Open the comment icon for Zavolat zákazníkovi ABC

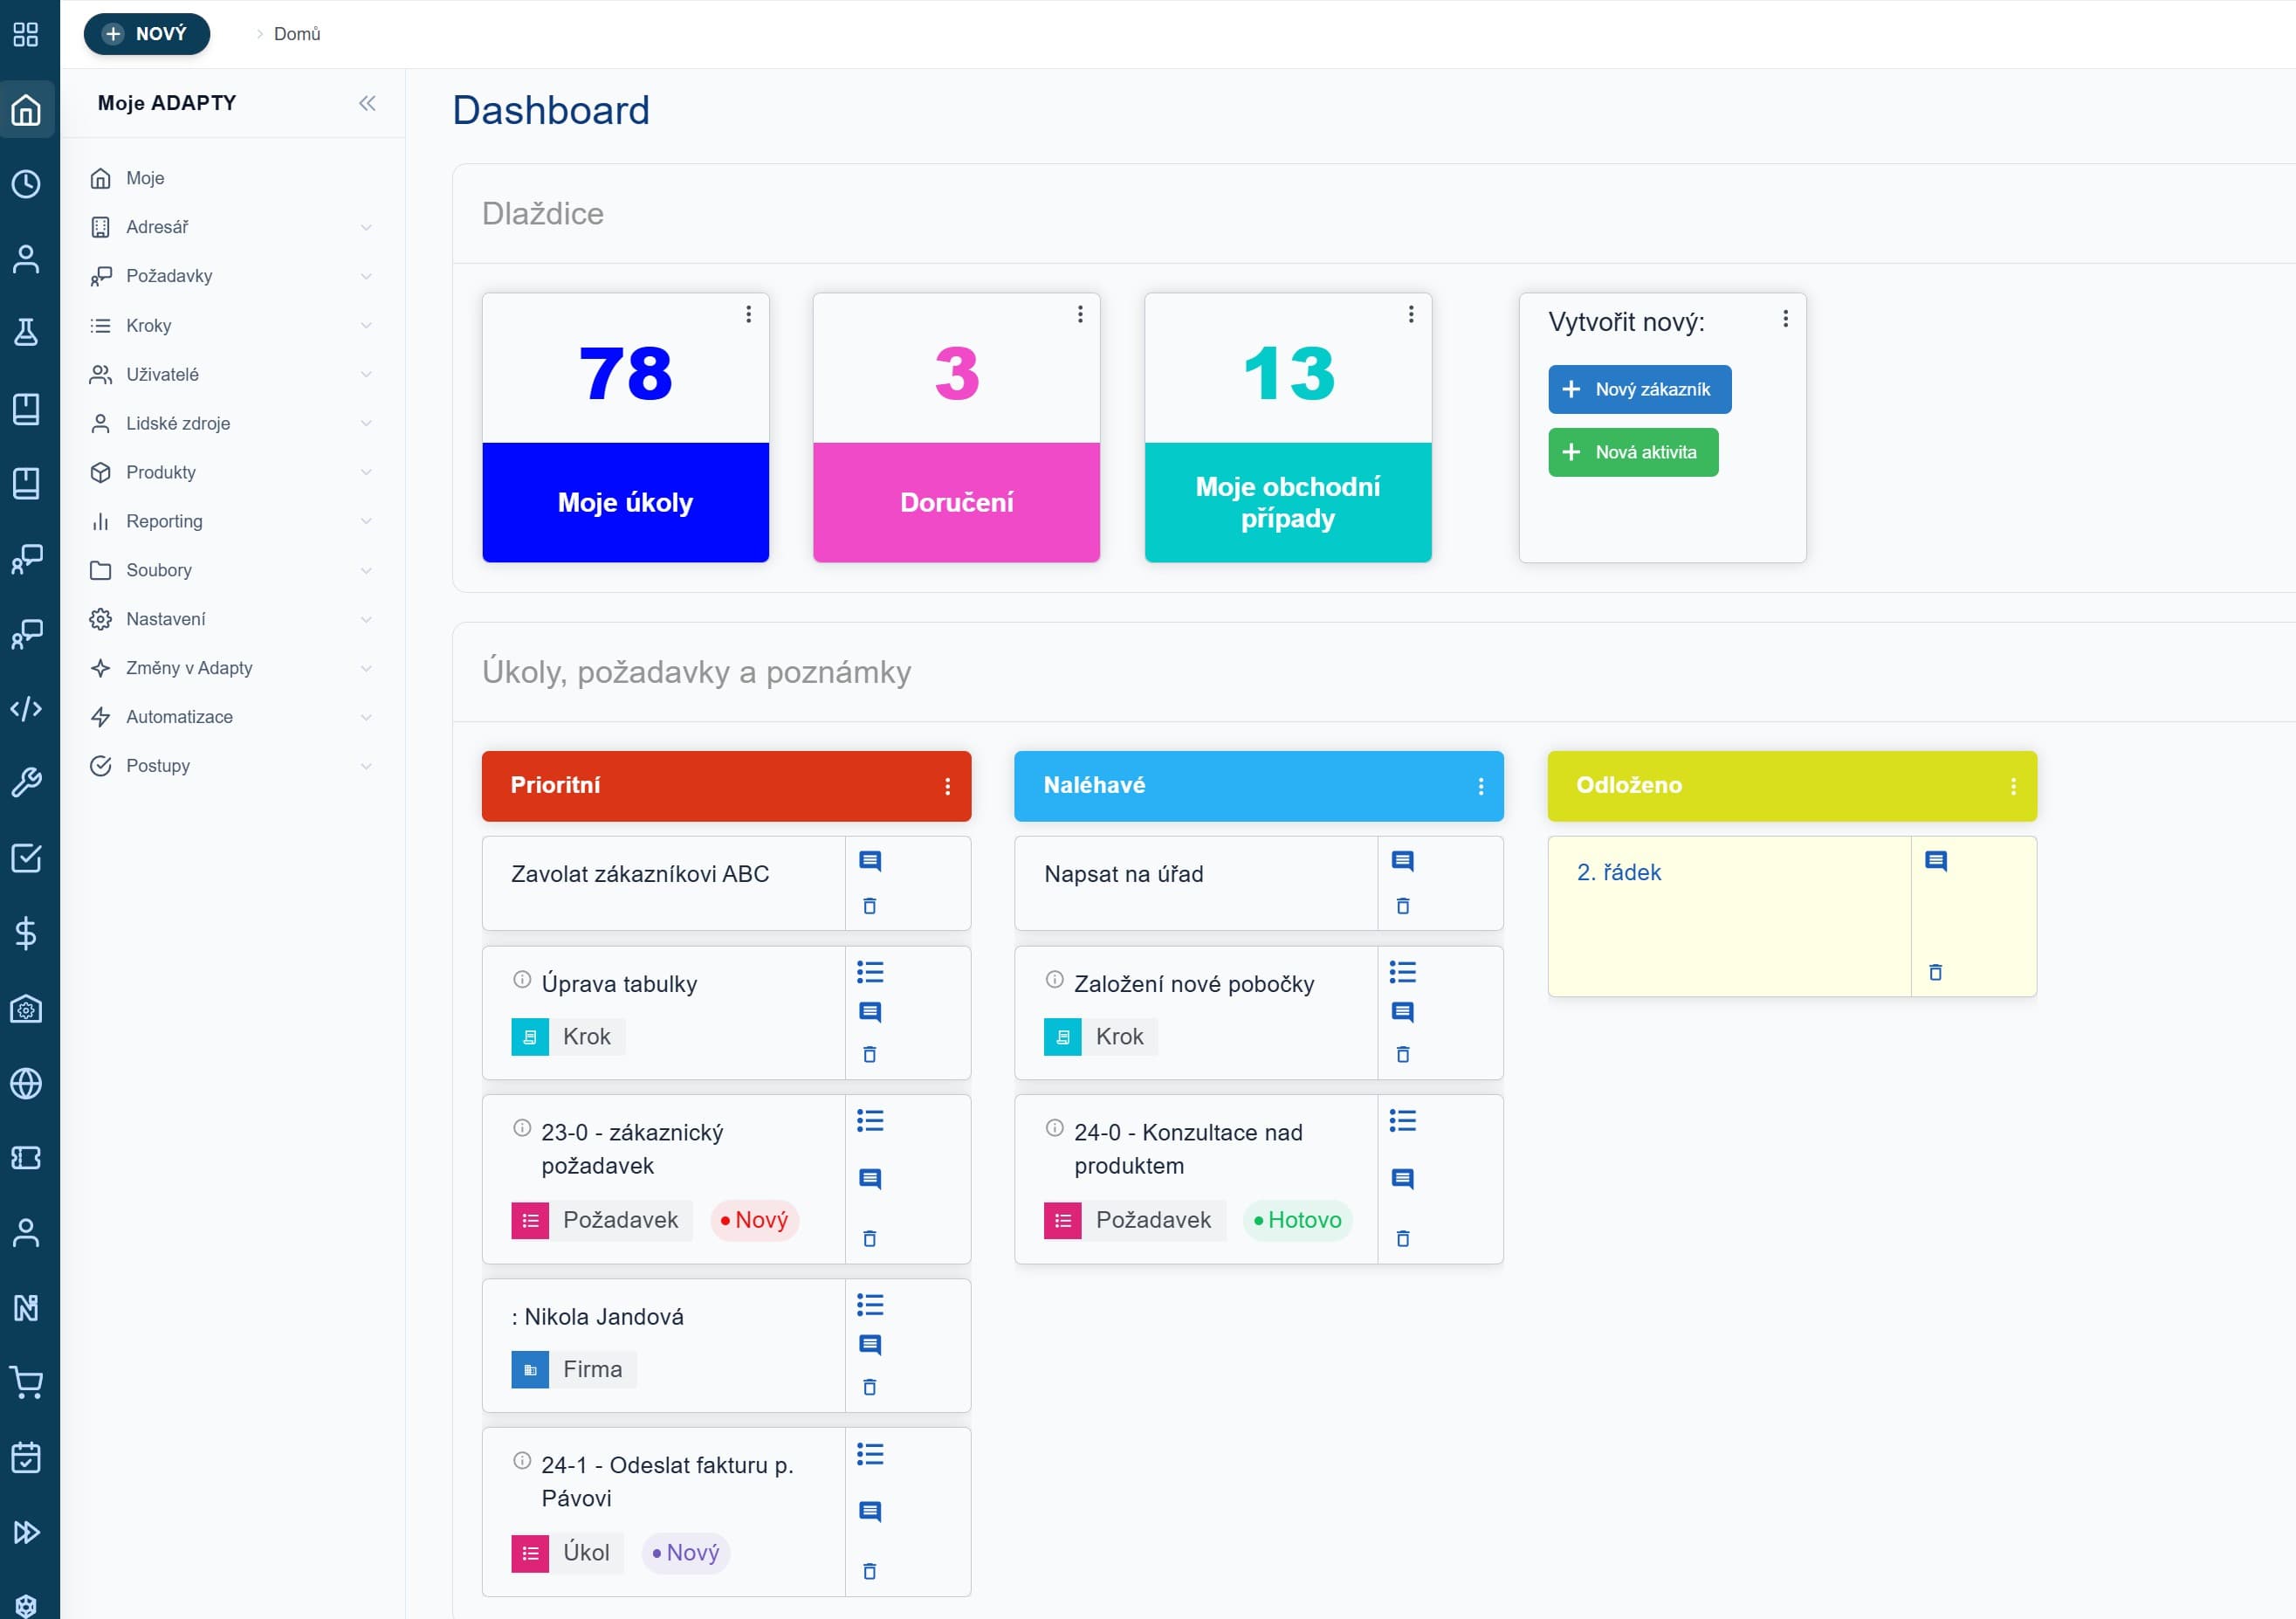click(x=870, y=861)
